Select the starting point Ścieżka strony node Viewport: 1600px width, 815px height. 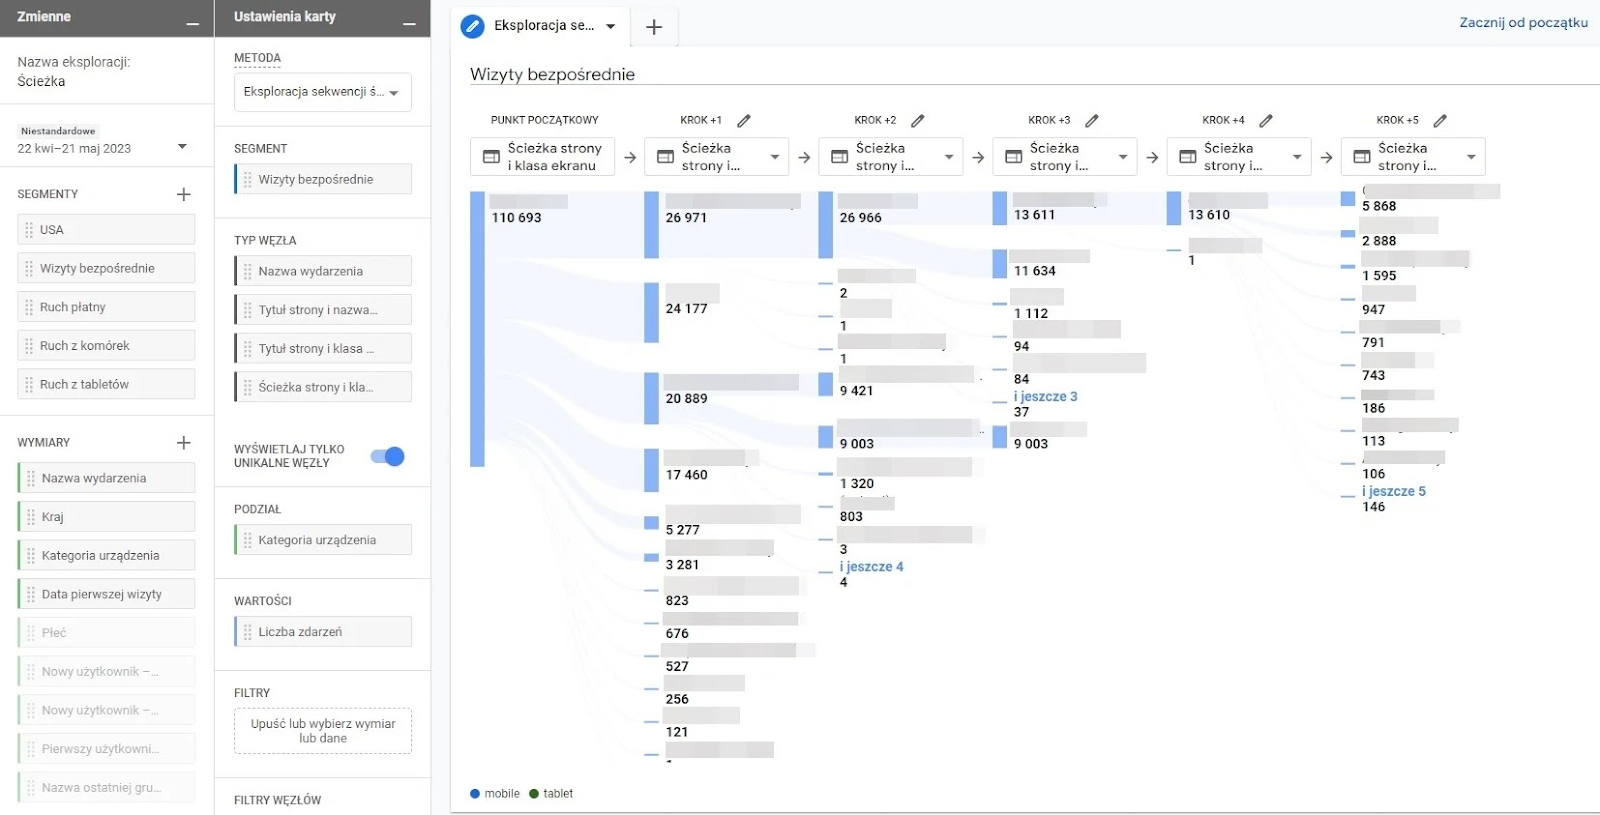tap(543, 157)
